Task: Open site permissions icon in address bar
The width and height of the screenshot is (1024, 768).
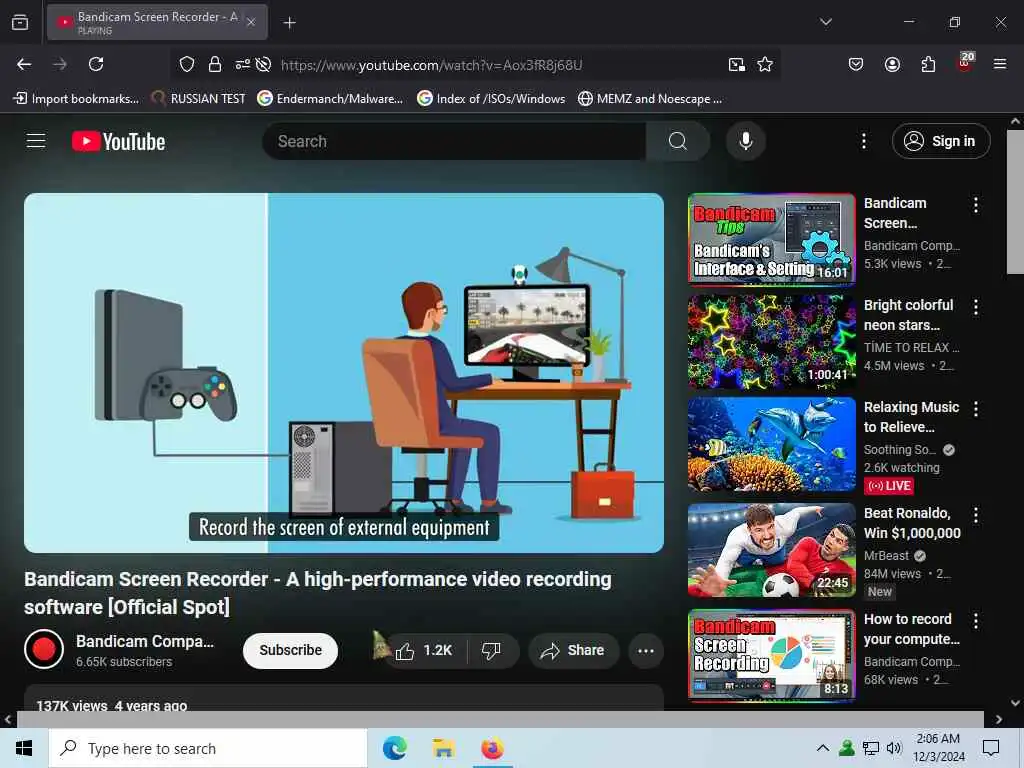Action: pos(242,64)
